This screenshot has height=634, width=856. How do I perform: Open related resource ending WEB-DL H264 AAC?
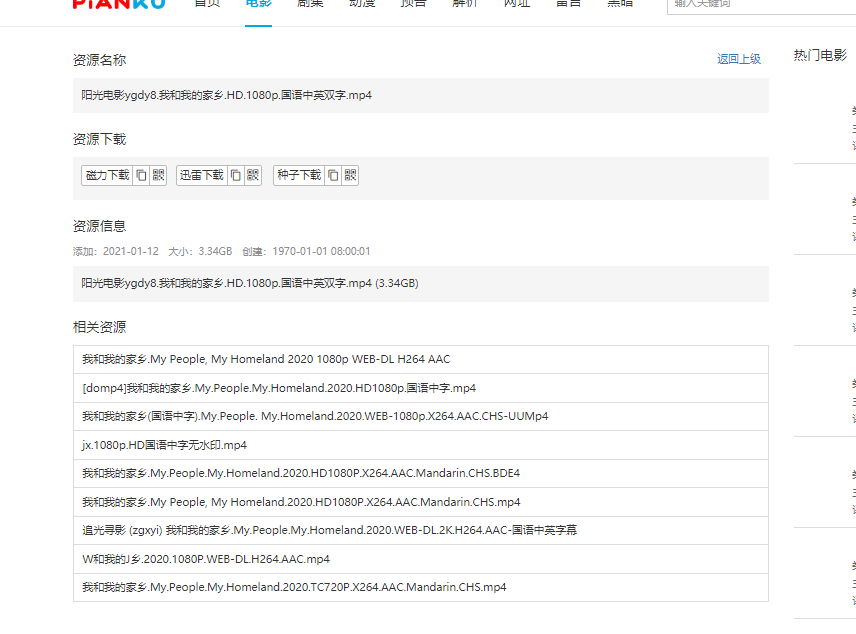pyautogui.click(x=421, y=359)
